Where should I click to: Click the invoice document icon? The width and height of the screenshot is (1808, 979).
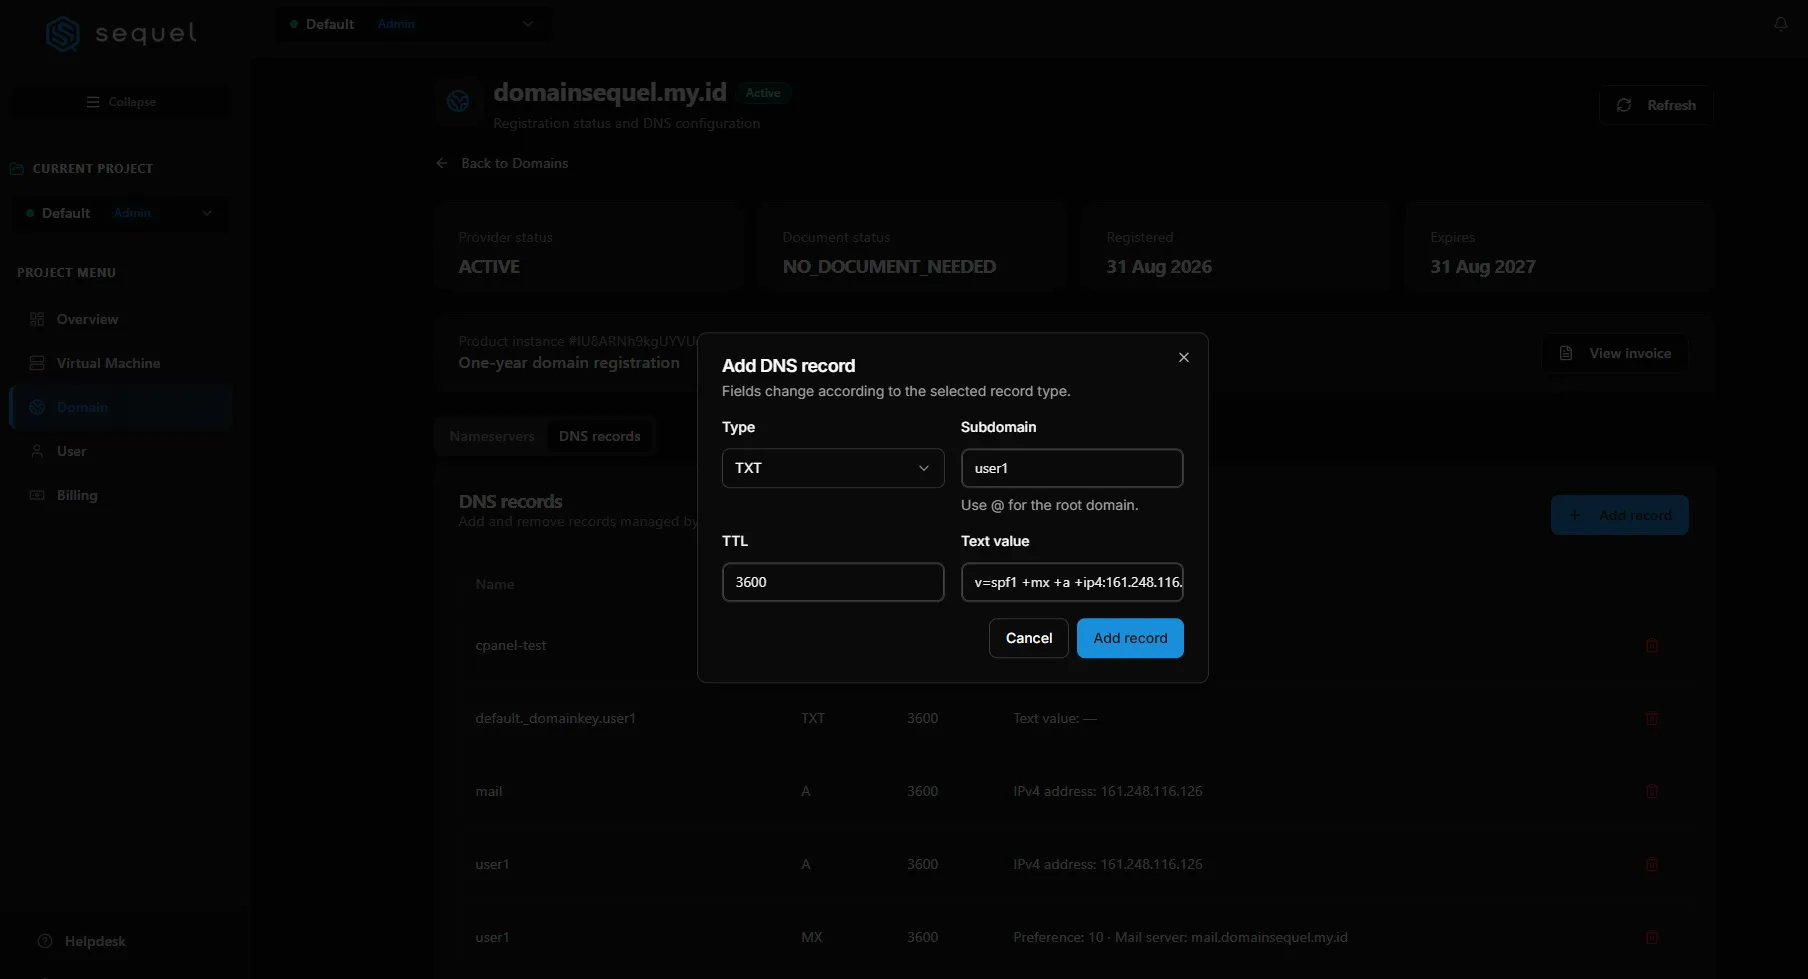(1566, 353)
